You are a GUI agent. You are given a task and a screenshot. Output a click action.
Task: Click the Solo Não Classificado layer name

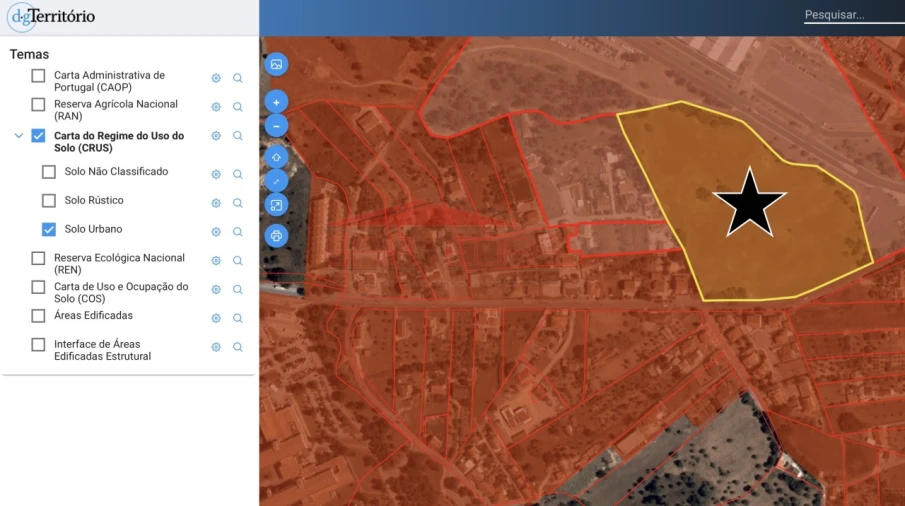[x=116, y=172]
